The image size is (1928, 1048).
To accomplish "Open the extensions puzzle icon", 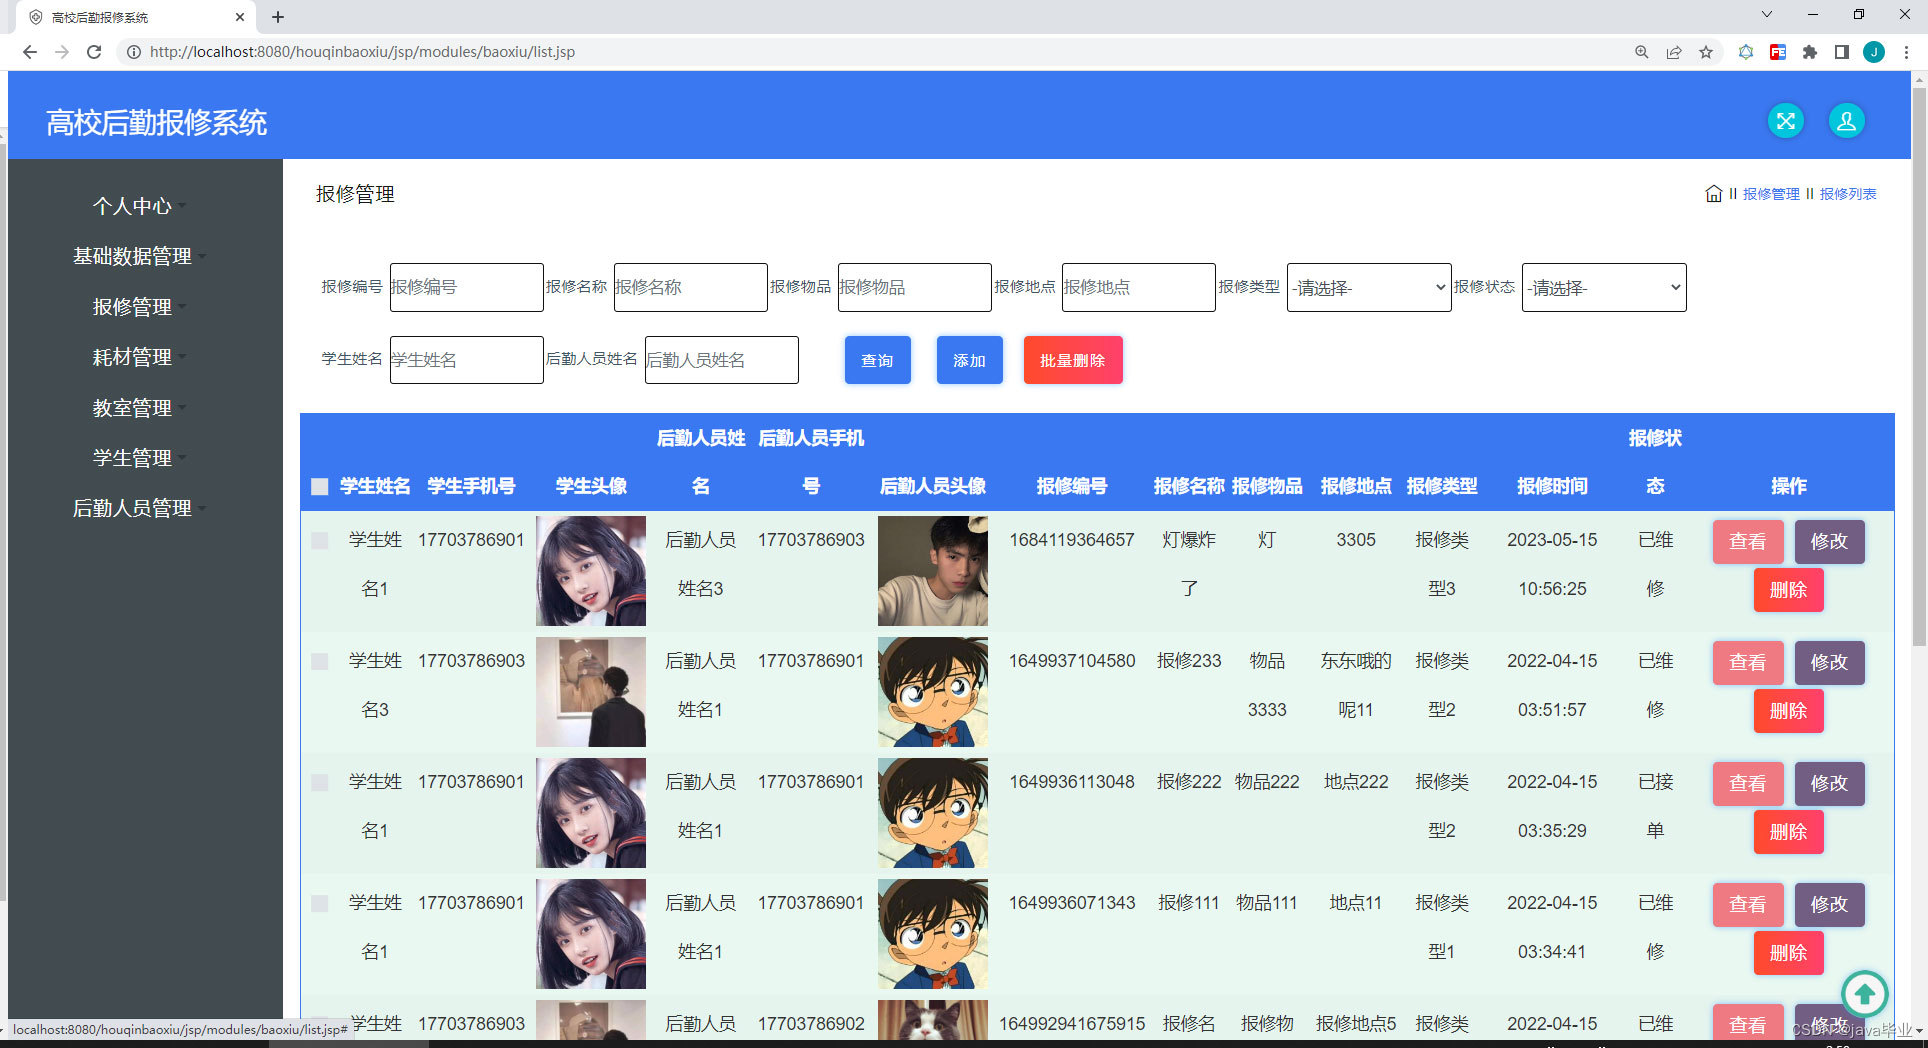I will coord(1810,52).
